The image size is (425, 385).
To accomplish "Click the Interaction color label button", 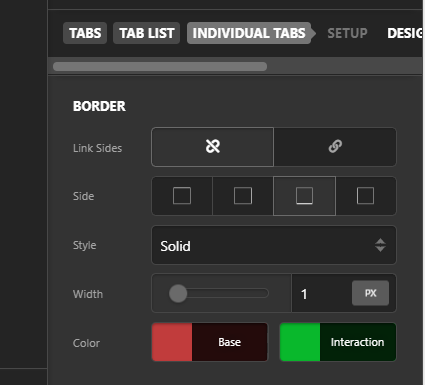I will [x=358, y=342].
